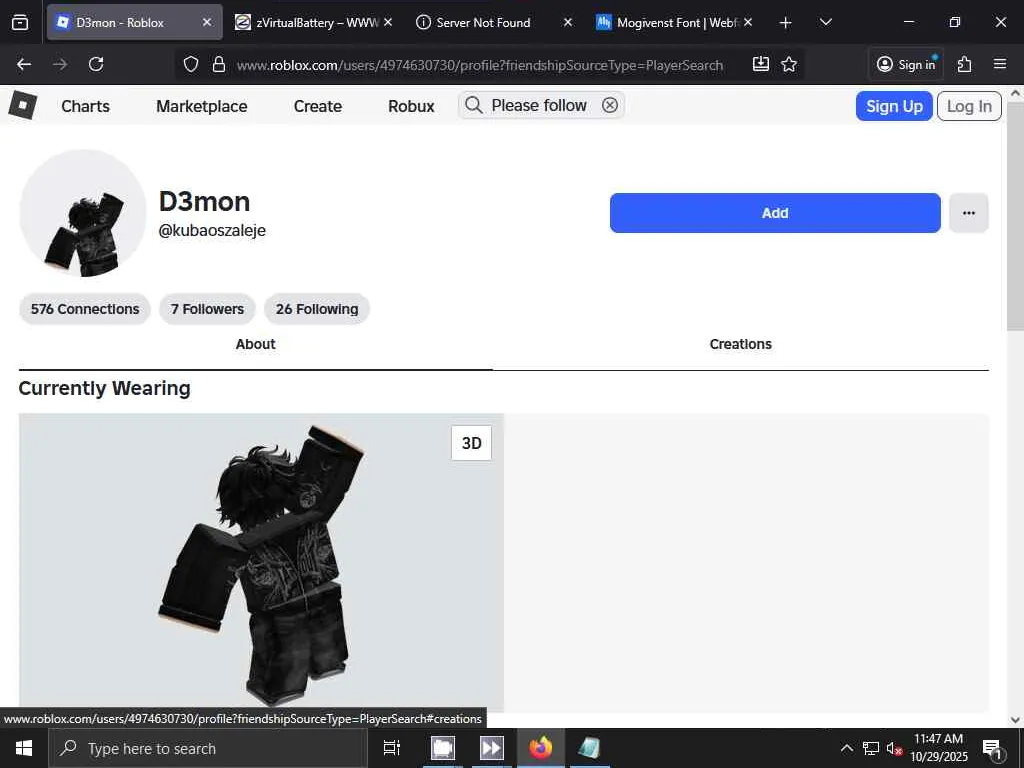
Task: Expand the list all tabs chevron
Action: pos(825,22)
